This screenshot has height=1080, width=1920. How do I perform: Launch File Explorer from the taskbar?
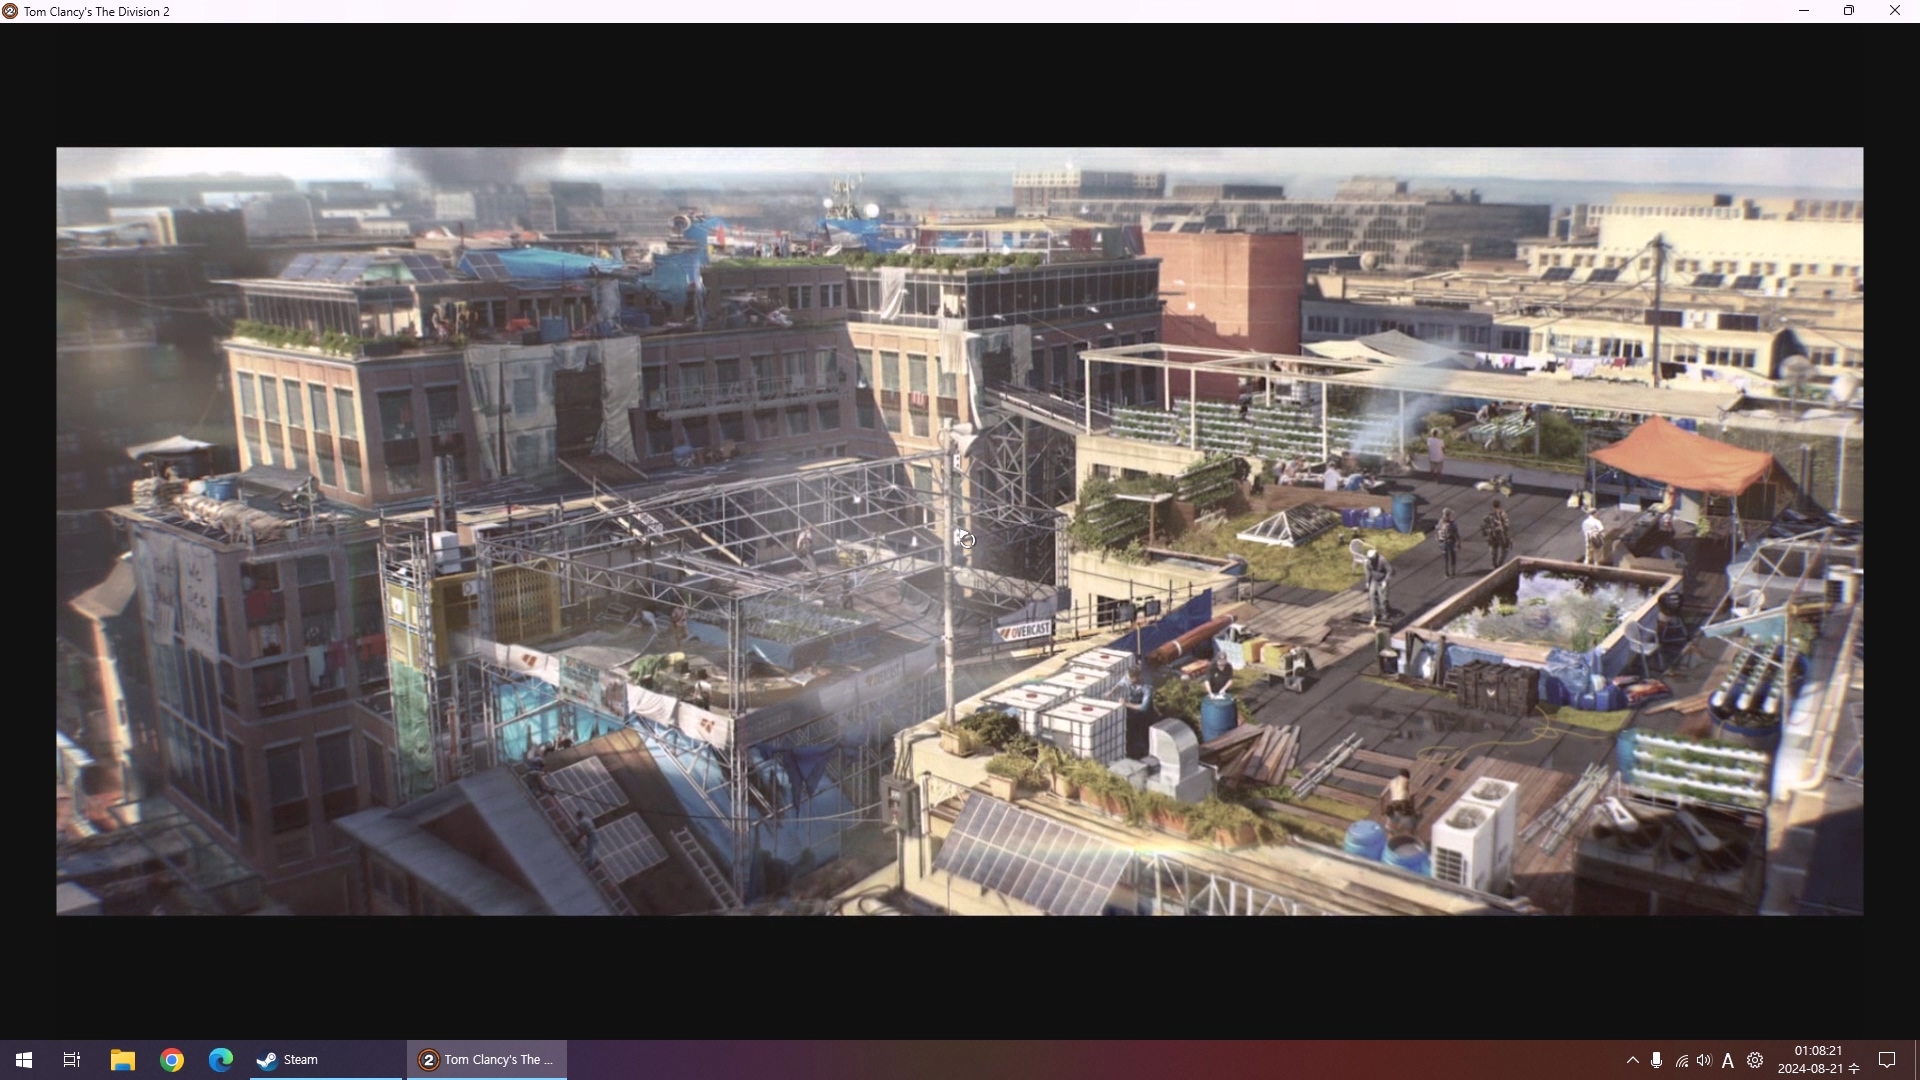[x=122, y=1060]
